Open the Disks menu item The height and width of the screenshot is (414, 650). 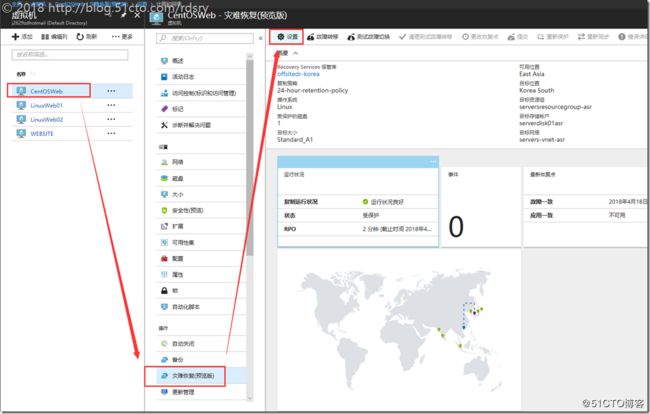click(201, 178)
